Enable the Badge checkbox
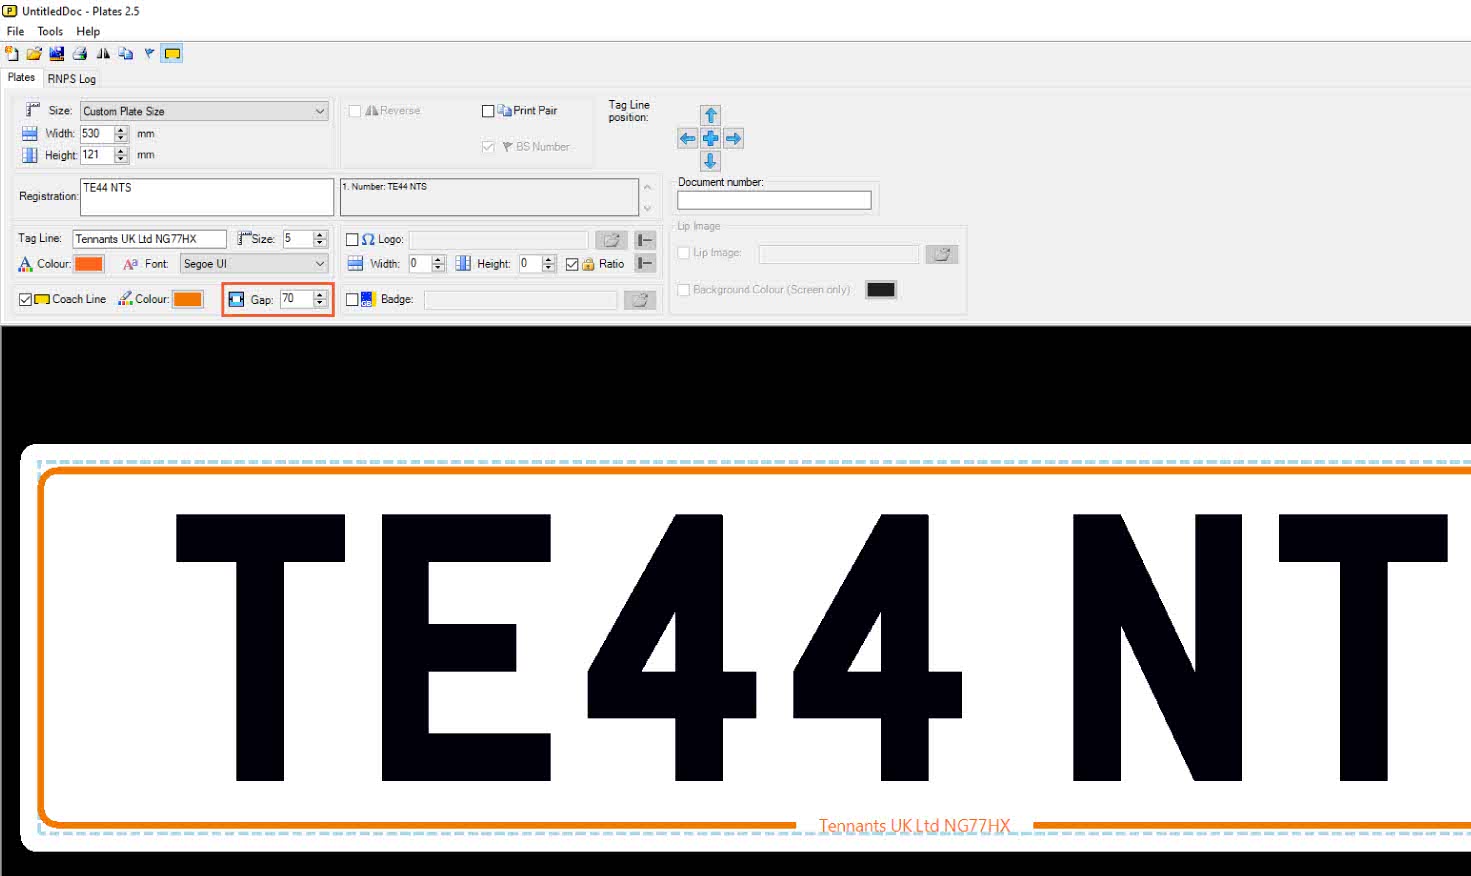Image resolution: width=1471 pixels, height=876 pixels. click(x=352, y=299)
